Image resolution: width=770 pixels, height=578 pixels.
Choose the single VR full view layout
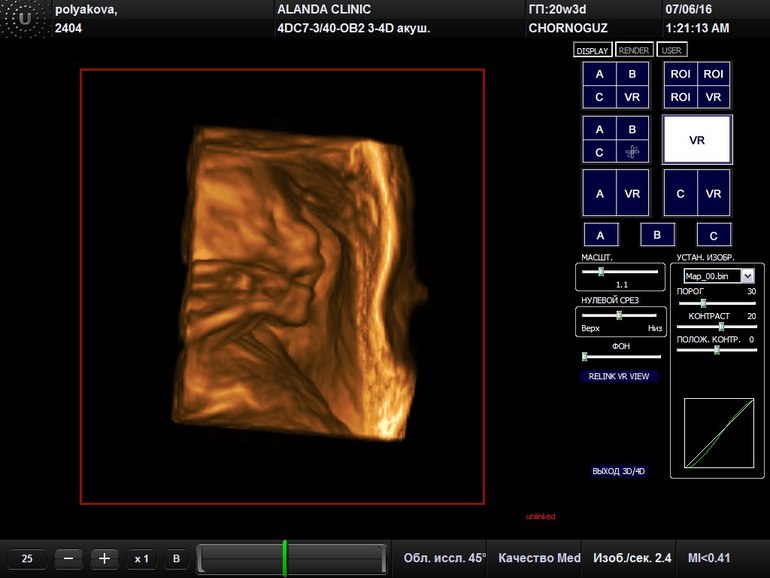[x=696, y=140]
